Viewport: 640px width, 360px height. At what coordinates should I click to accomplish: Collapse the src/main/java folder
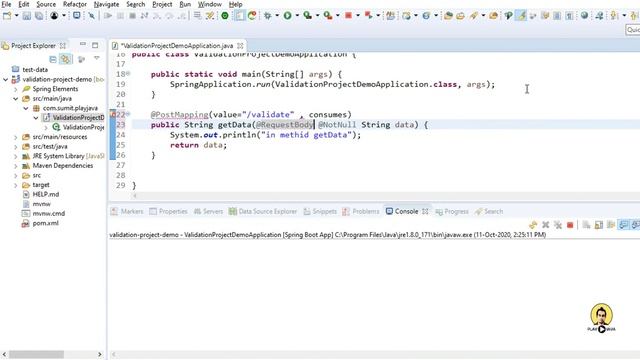[16, 99]
